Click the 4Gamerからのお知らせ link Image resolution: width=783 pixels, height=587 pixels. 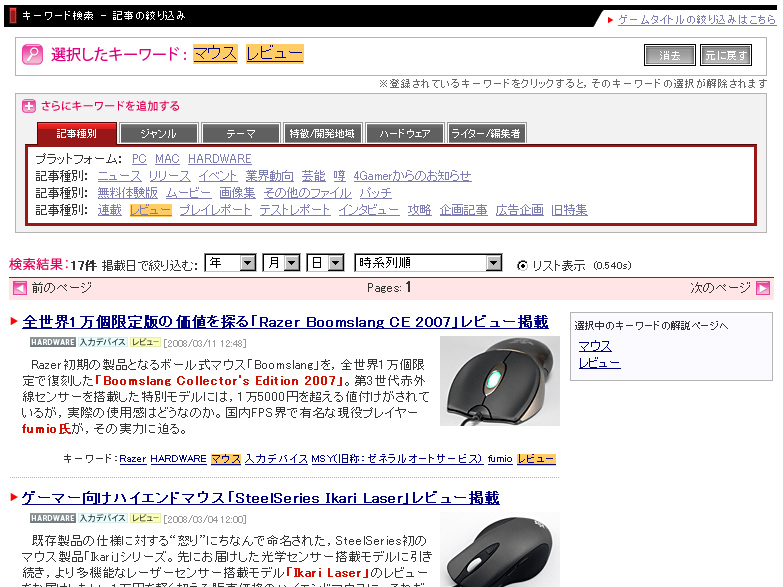[412, 176]
